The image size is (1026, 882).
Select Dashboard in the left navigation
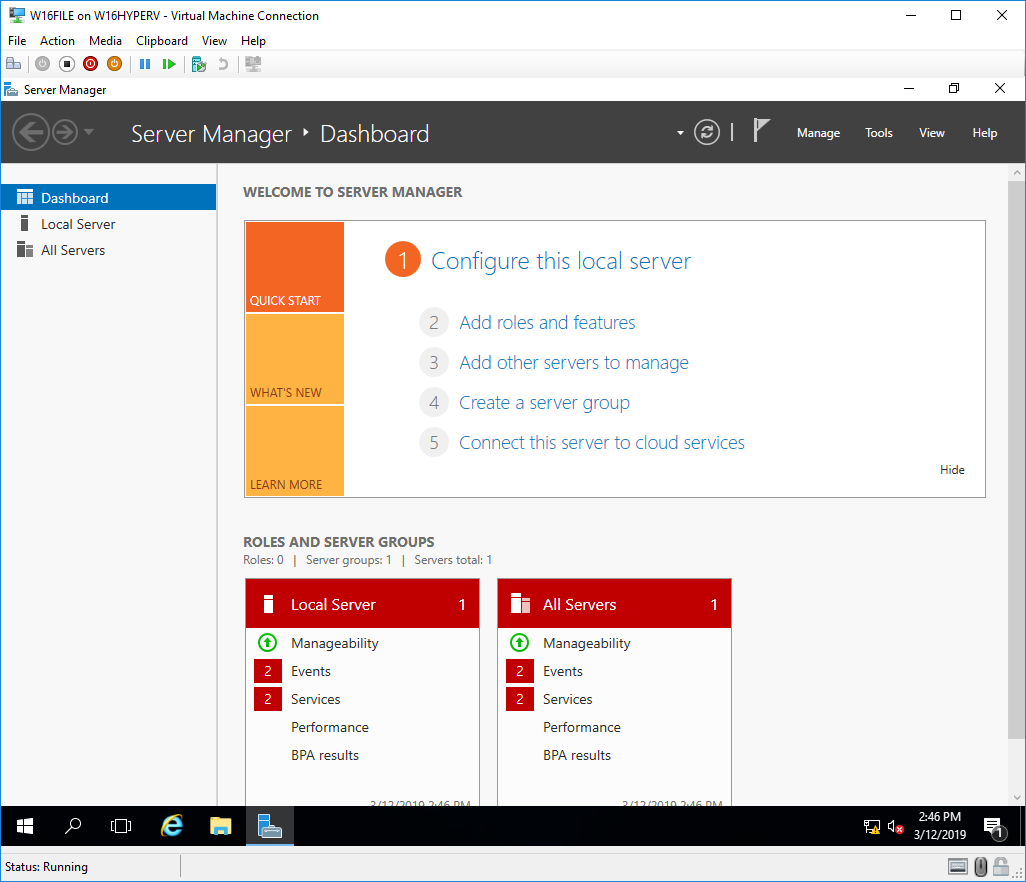click(x=109, y=198)
